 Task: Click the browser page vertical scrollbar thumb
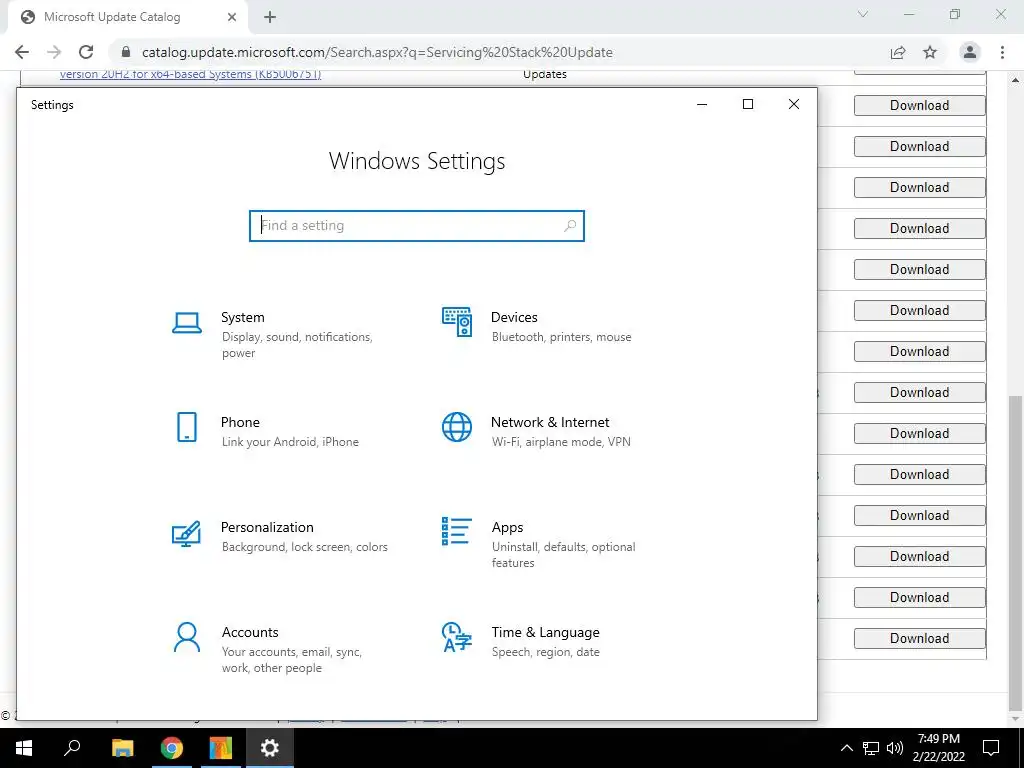pyautogui.click(x=1015, y=553)
